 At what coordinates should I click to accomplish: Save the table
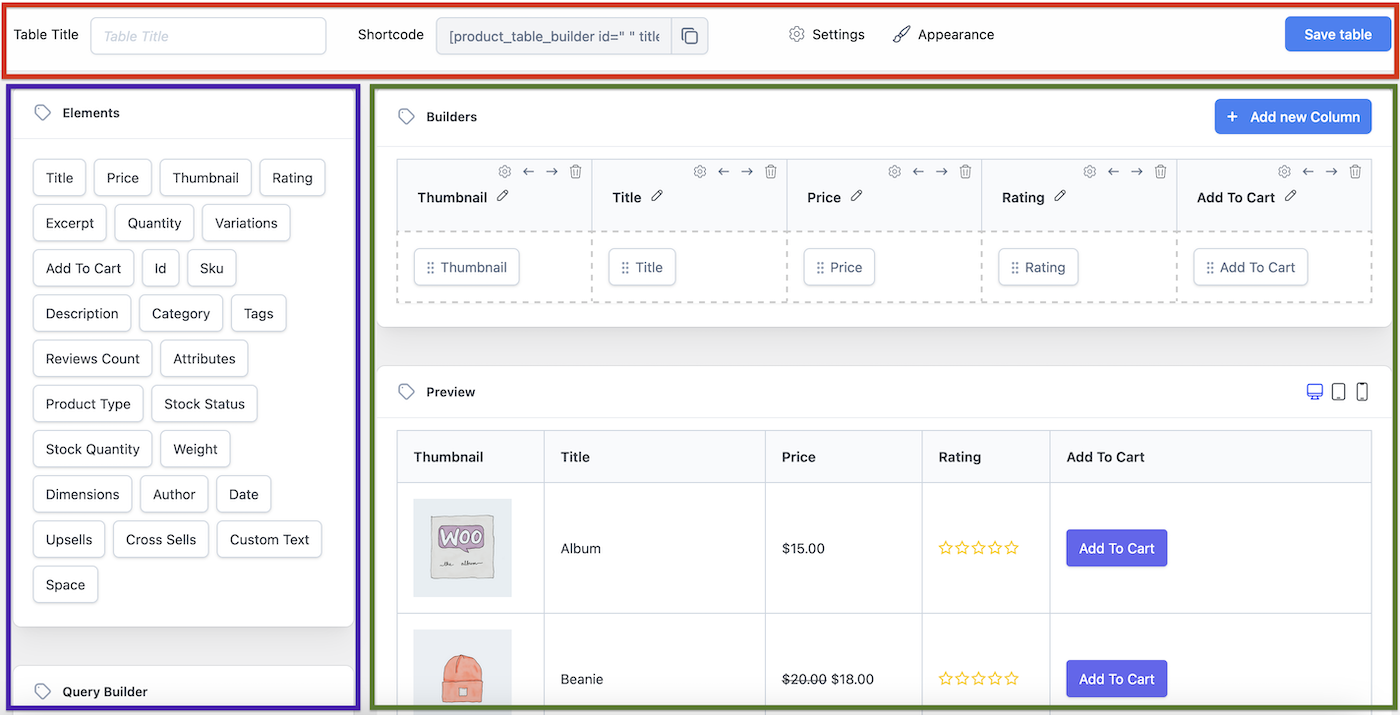pyautogui.click(x=1337, y=33)
